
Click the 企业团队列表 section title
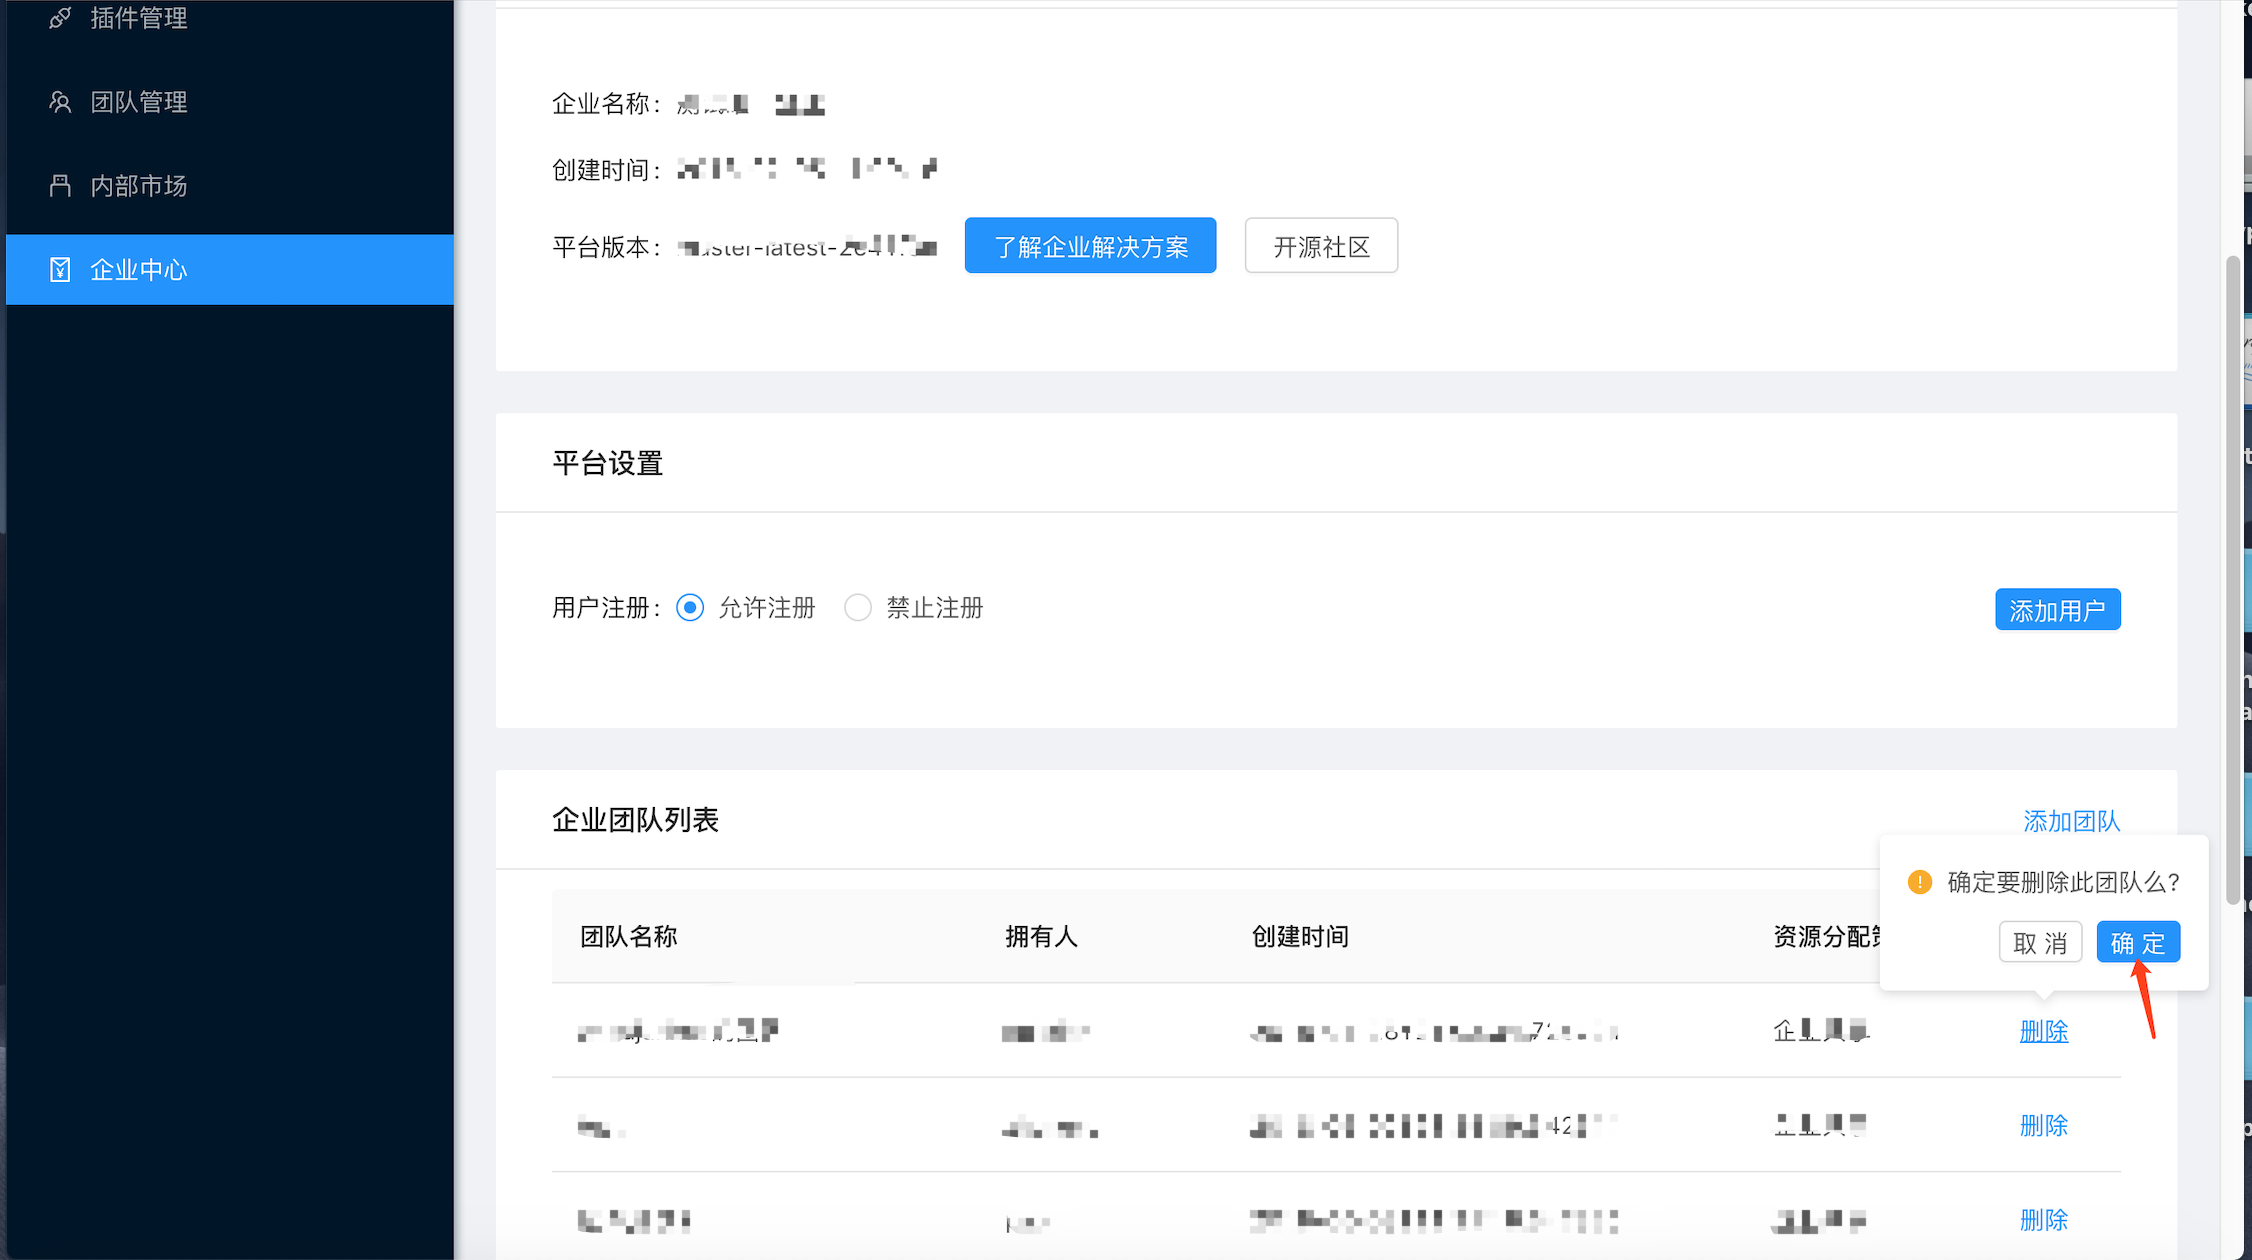636,820
